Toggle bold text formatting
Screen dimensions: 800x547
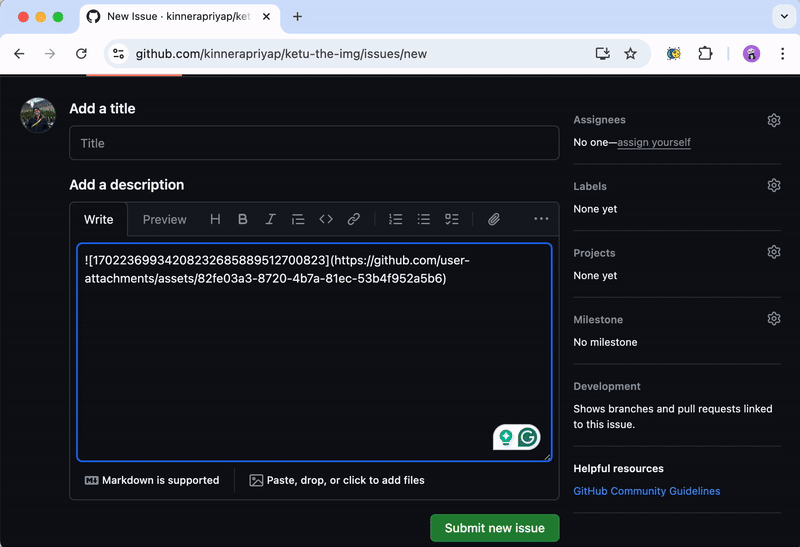point(243,219)
